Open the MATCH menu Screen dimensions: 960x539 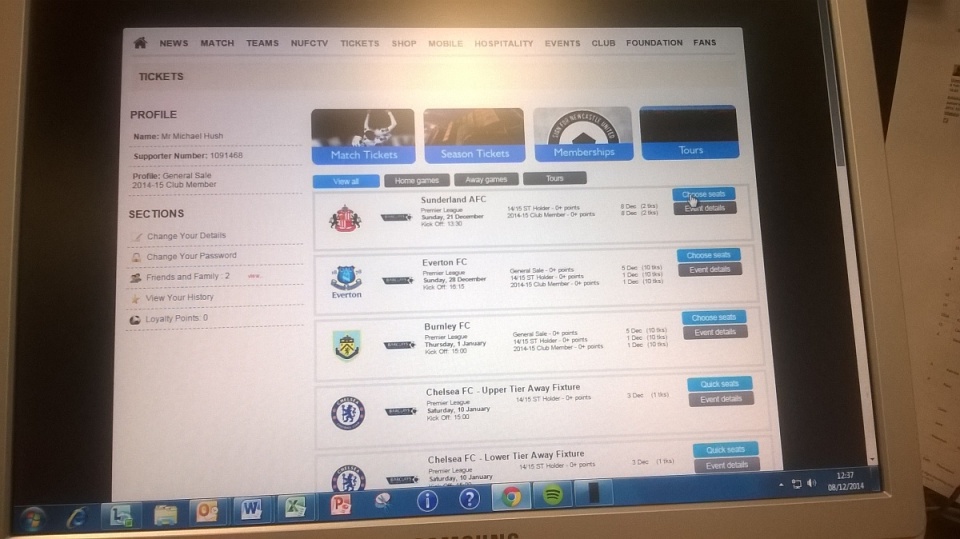(217, 43)
